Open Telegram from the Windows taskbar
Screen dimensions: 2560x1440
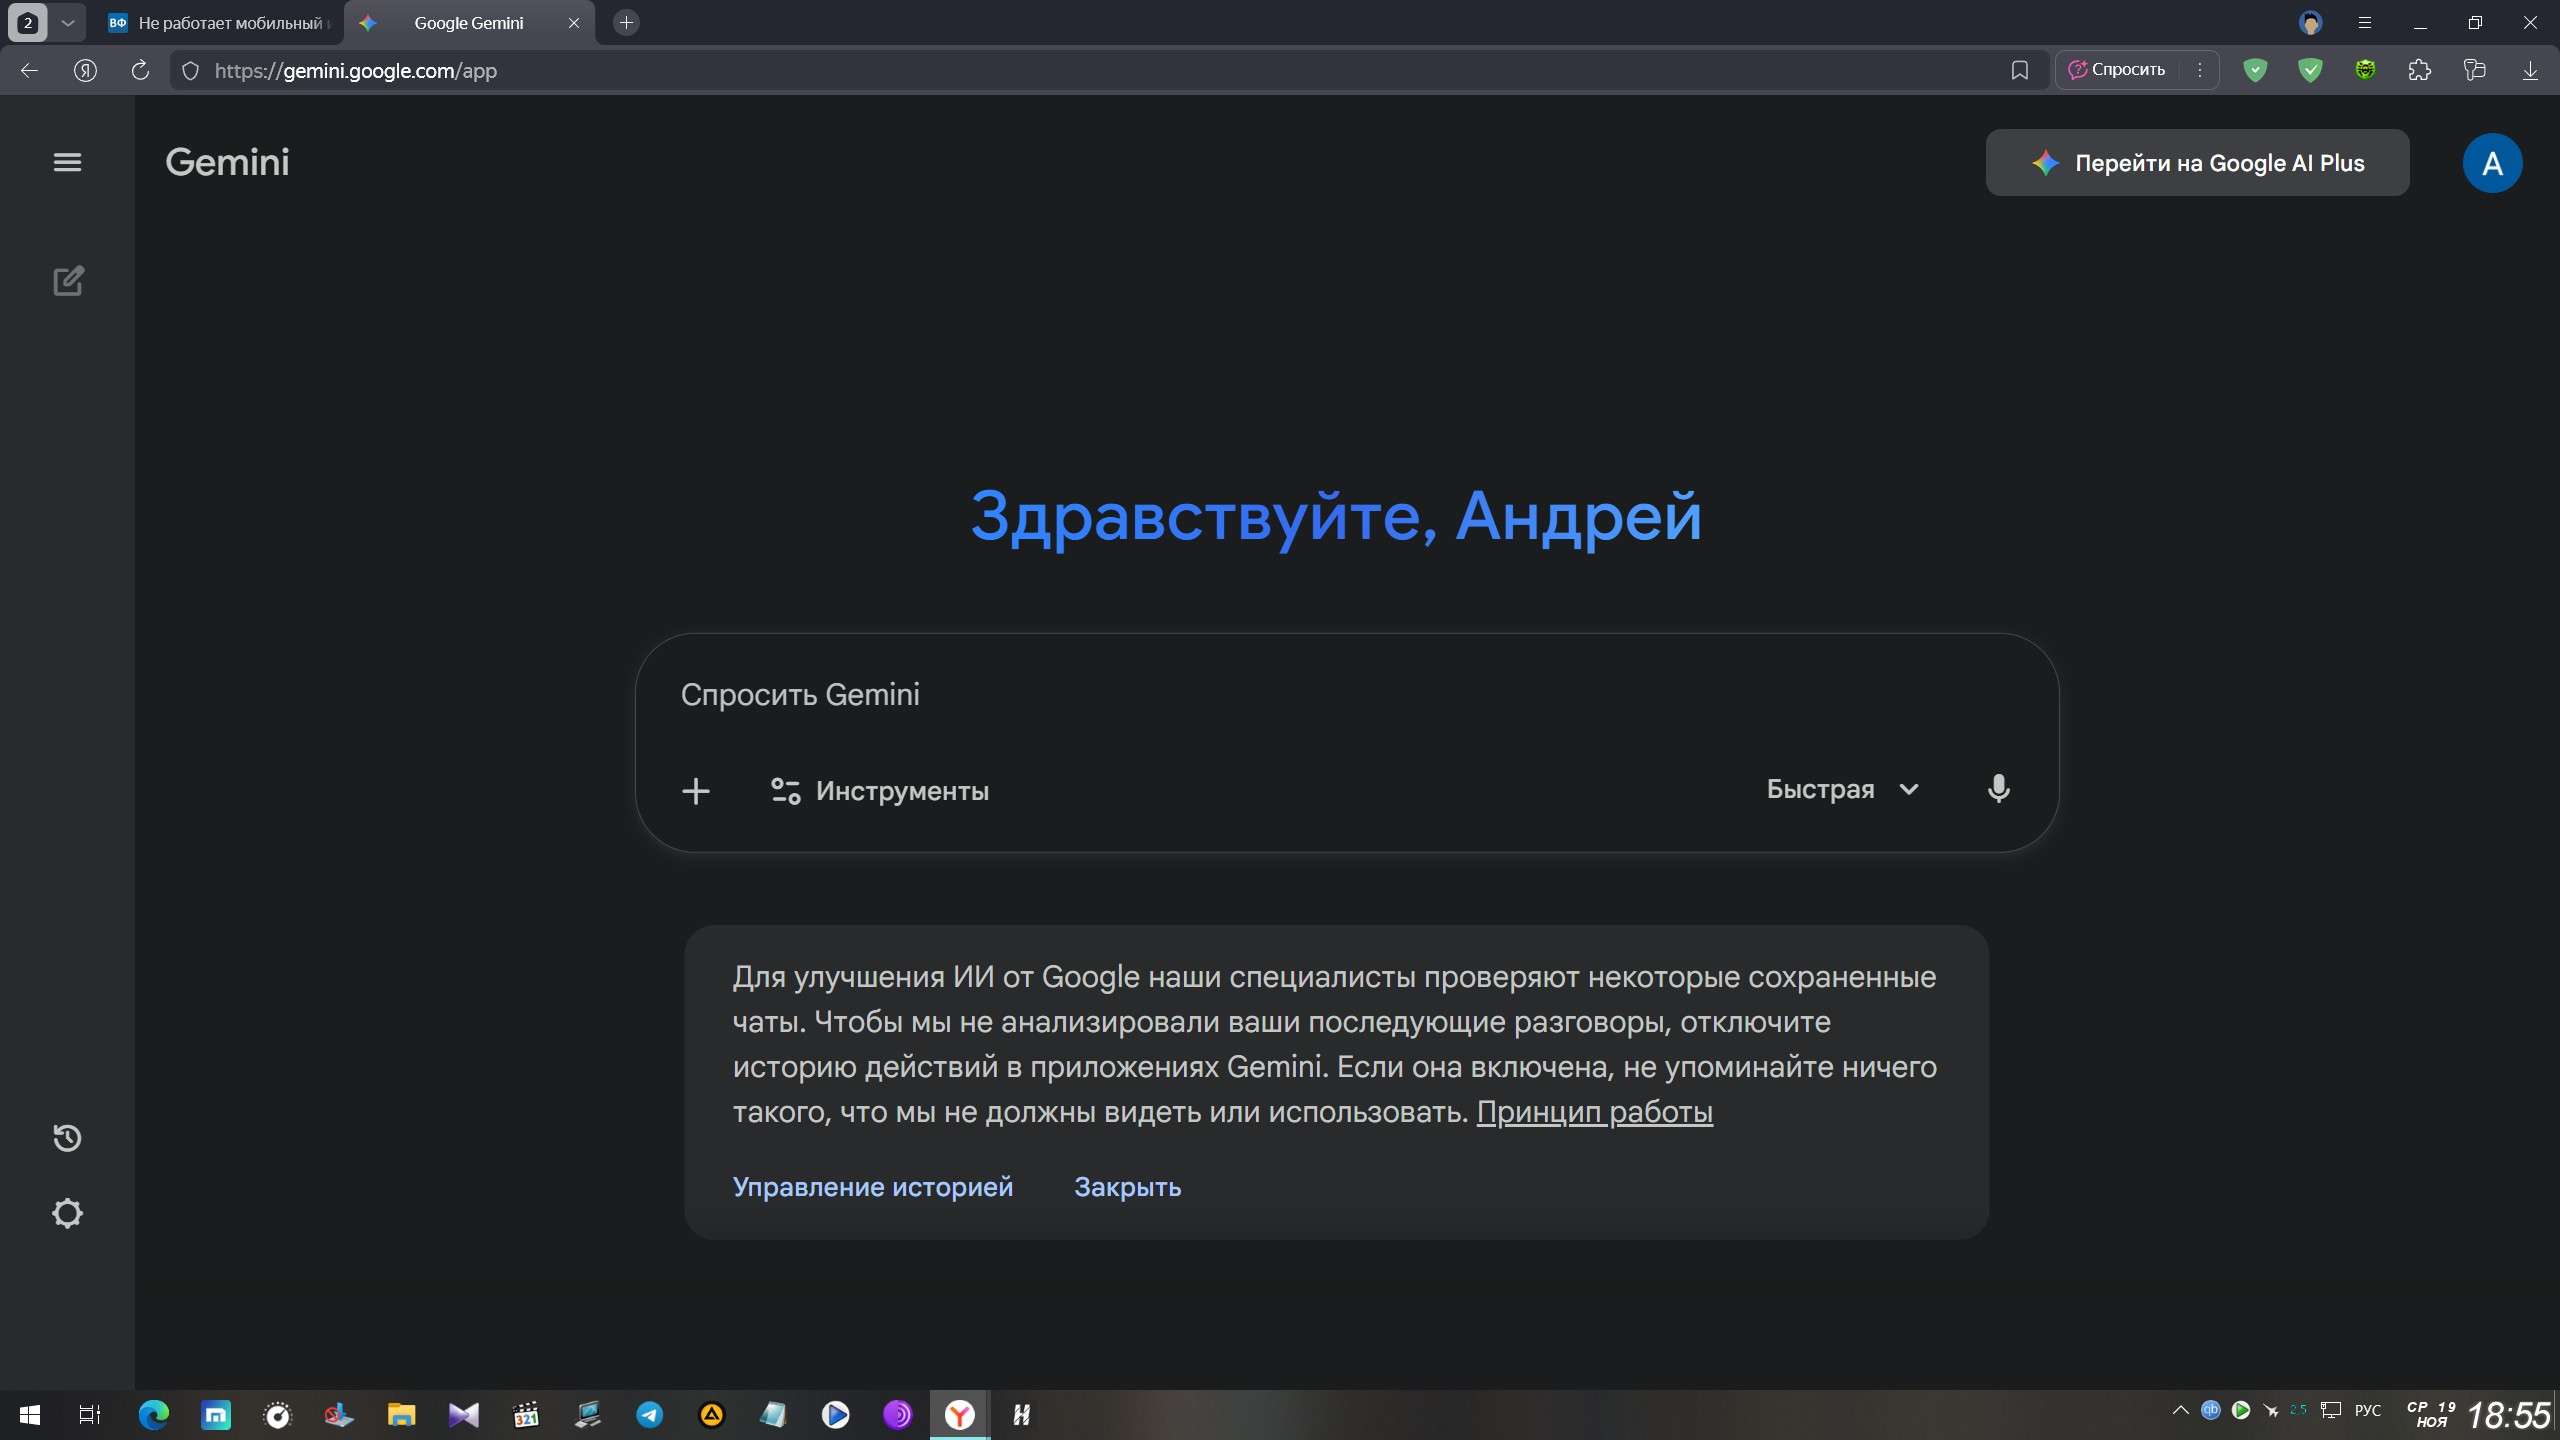pos(649,1414)
